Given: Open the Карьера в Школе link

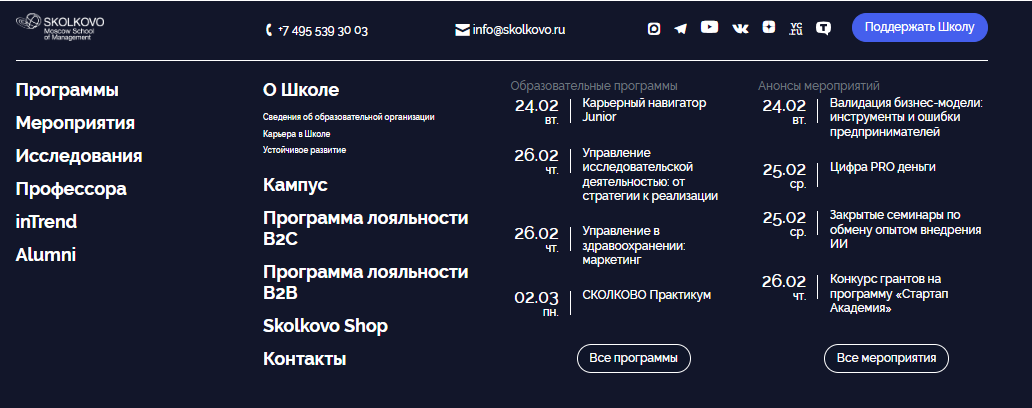Looking at the screenshot, I should (296, 134).
